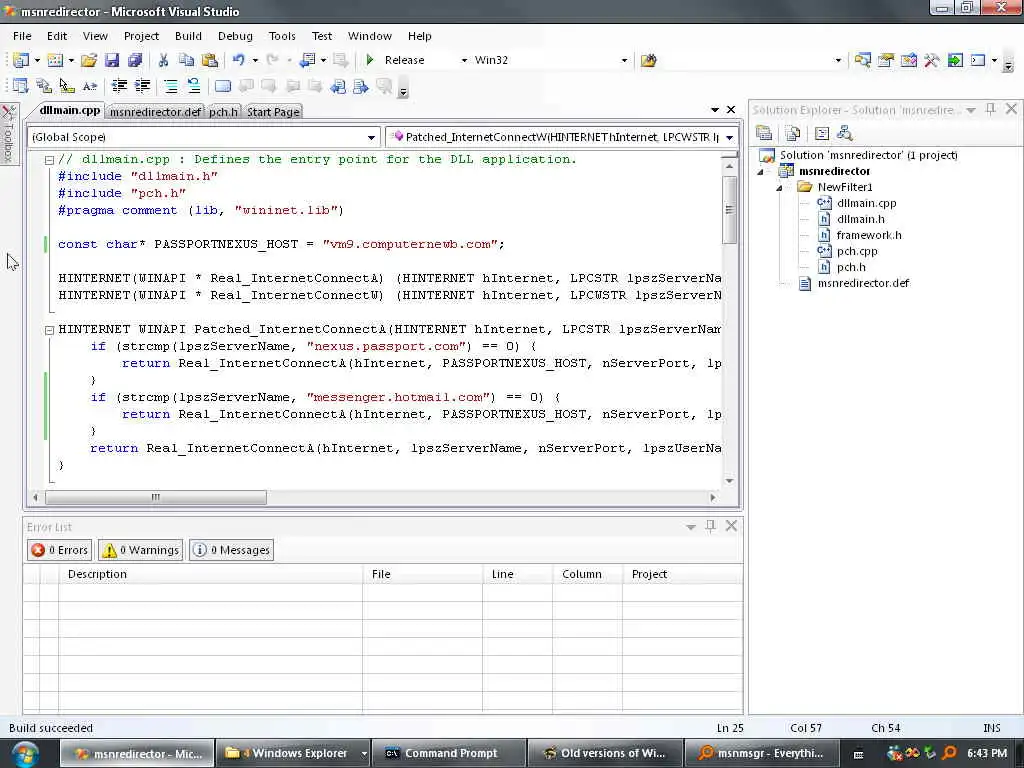This screenshot has height=768, width=1024.
Task: Click the Description column header
Action: 210,574
